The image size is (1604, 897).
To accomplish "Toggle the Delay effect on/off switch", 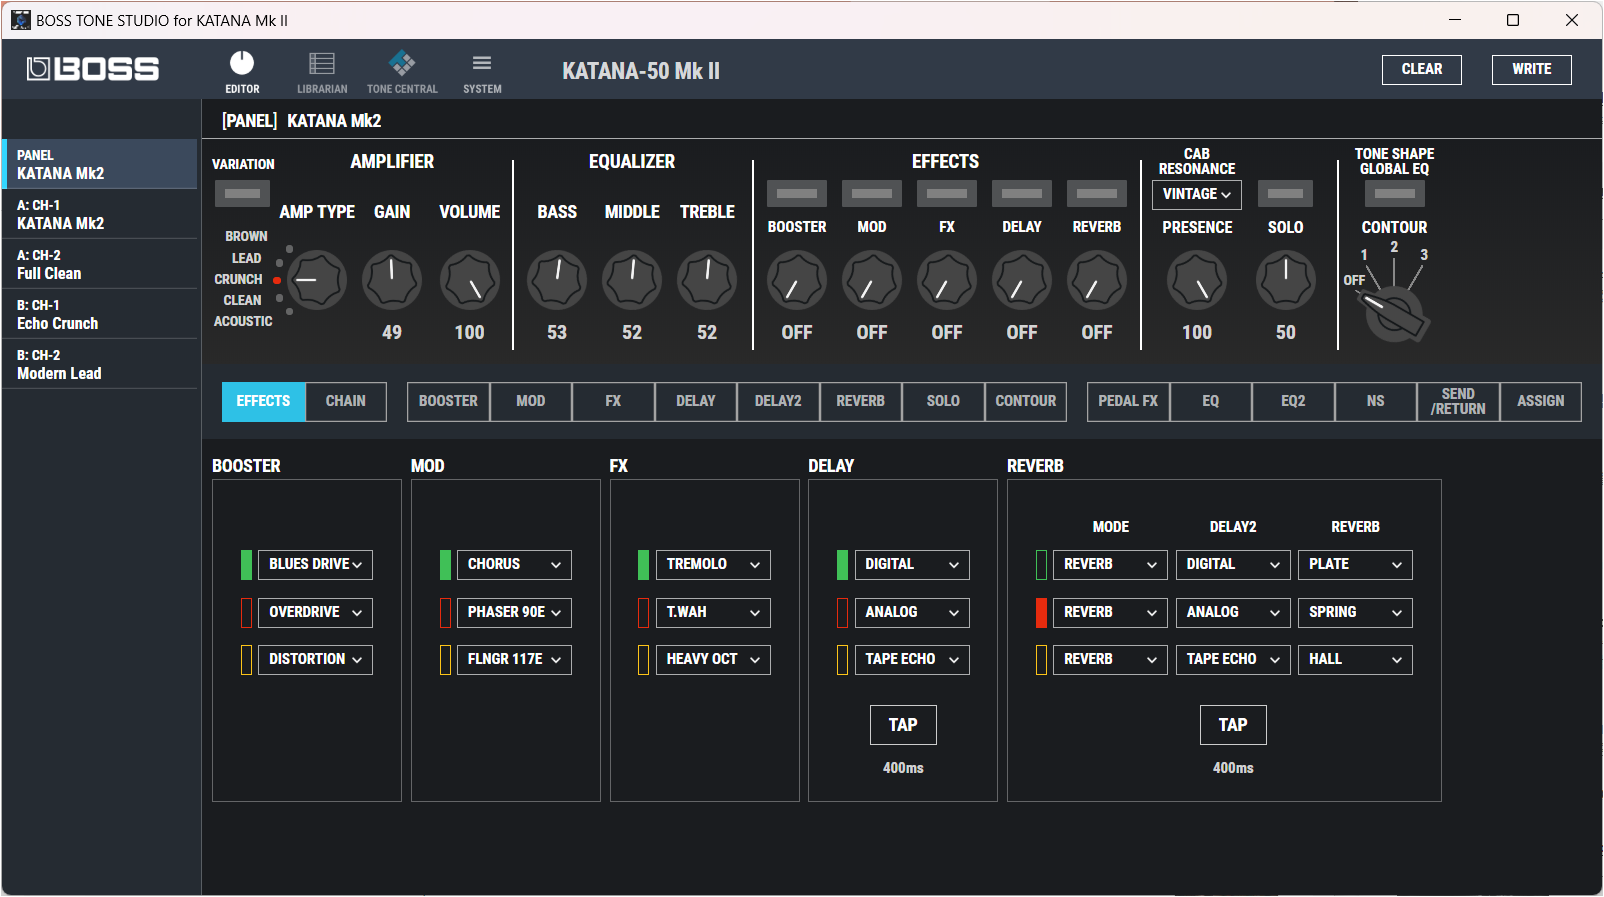I will [1022, 193].
